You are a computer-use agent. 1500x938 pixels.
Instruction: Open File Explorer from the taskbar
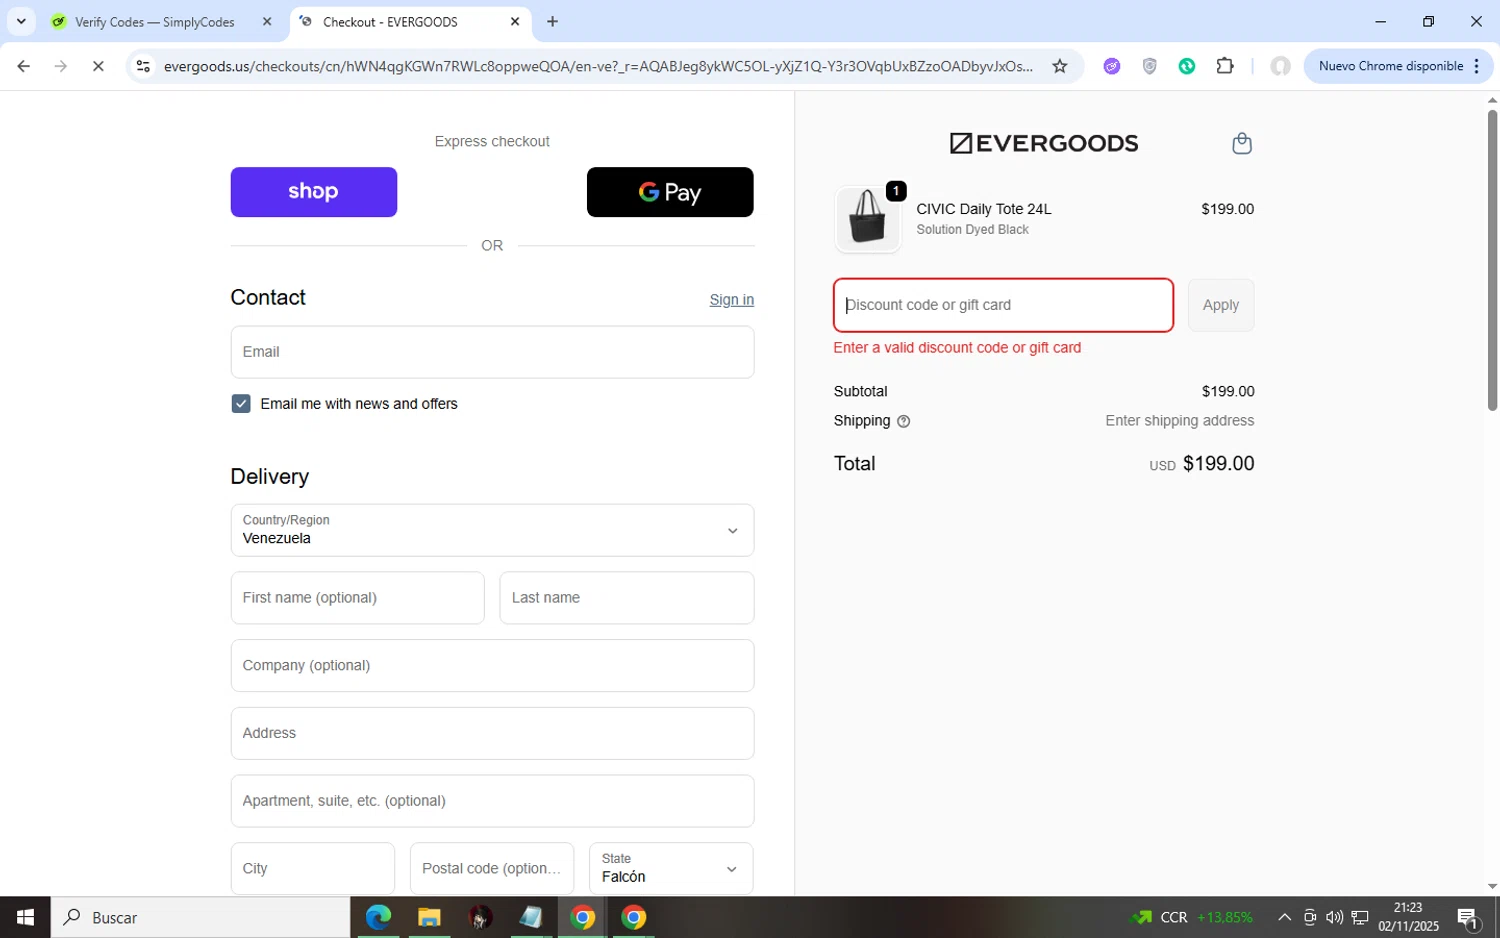[x=429, y=917]
